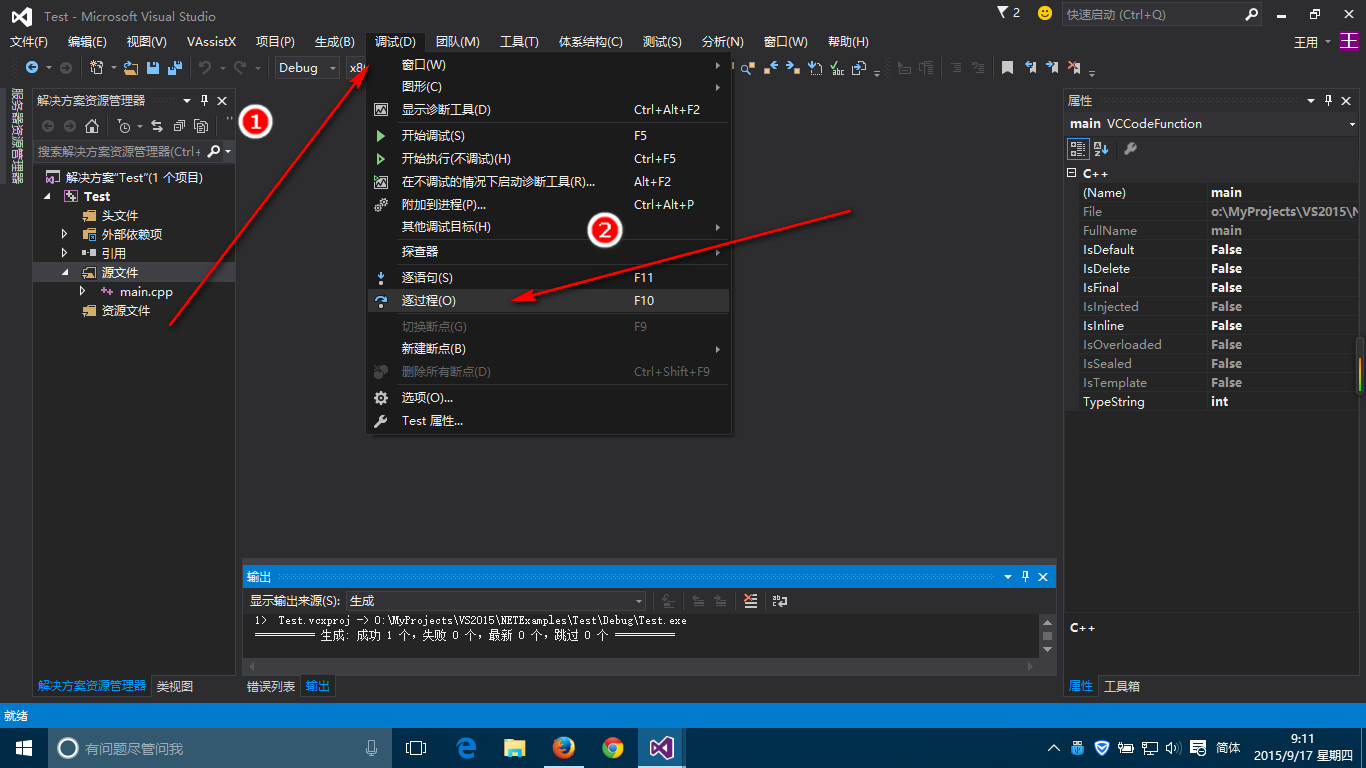Collapse the Test project node

[47, 197]
